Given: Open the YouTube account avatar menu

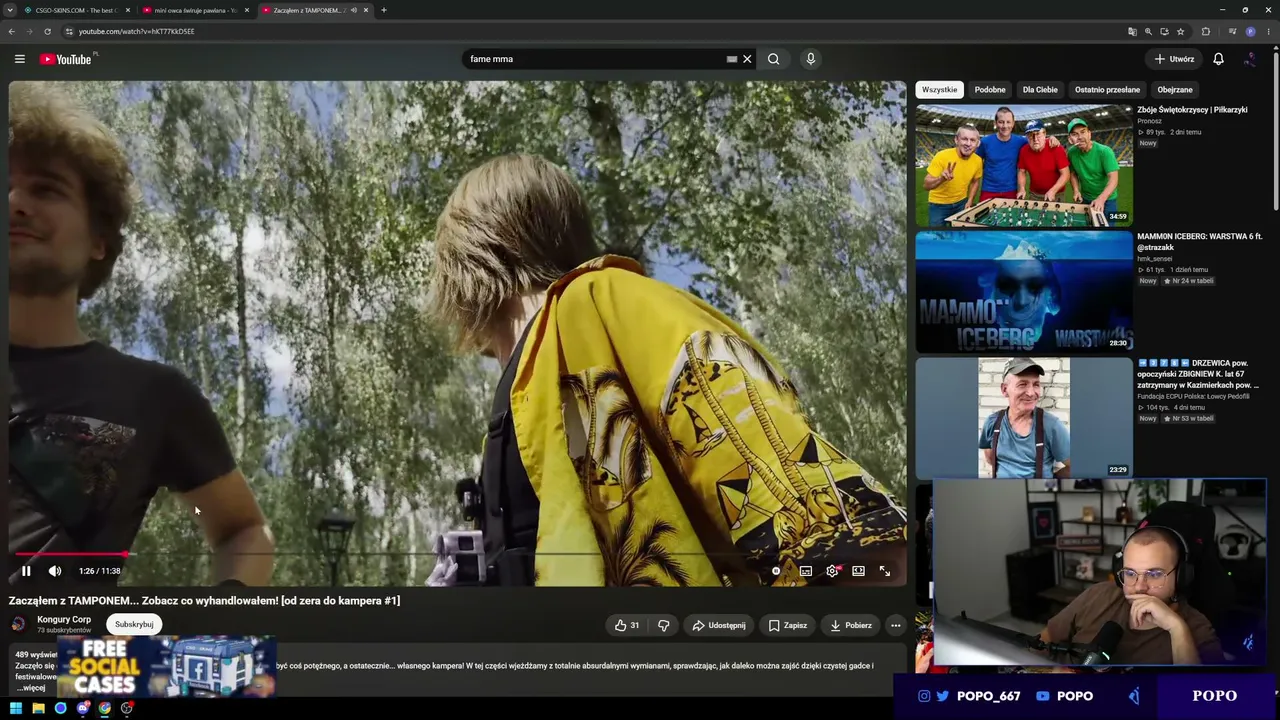Looking at the screenshot, I should point(1250,59).
